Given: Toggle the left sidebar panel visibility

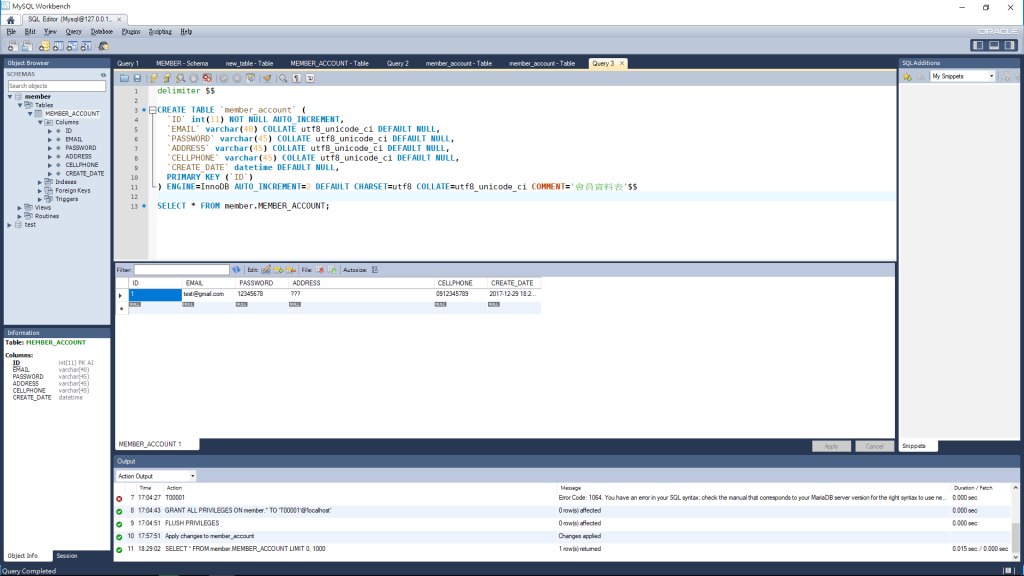Looking at the screenshot, I should pos(978,45).
